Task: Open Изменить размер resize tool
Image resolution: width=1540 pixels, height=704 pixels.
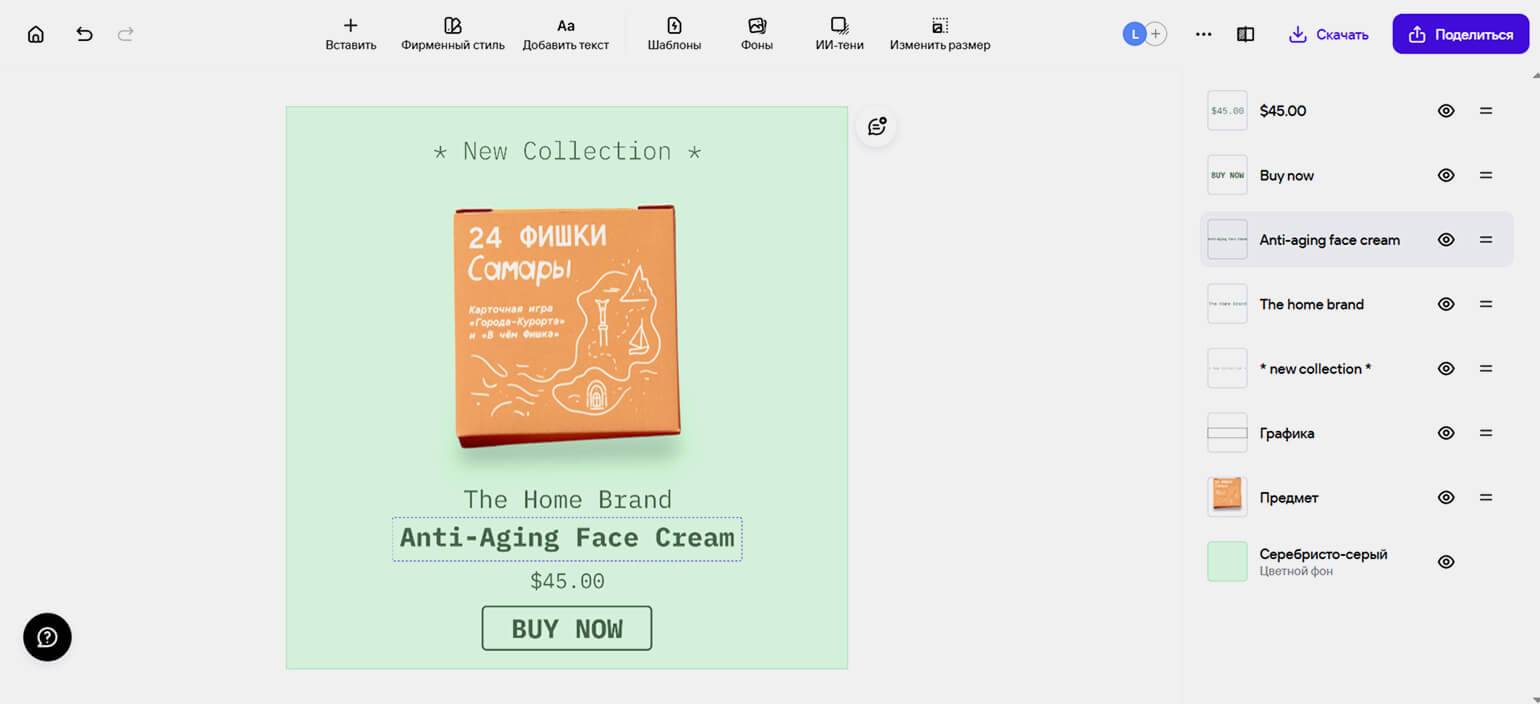Action: point(940,34)
